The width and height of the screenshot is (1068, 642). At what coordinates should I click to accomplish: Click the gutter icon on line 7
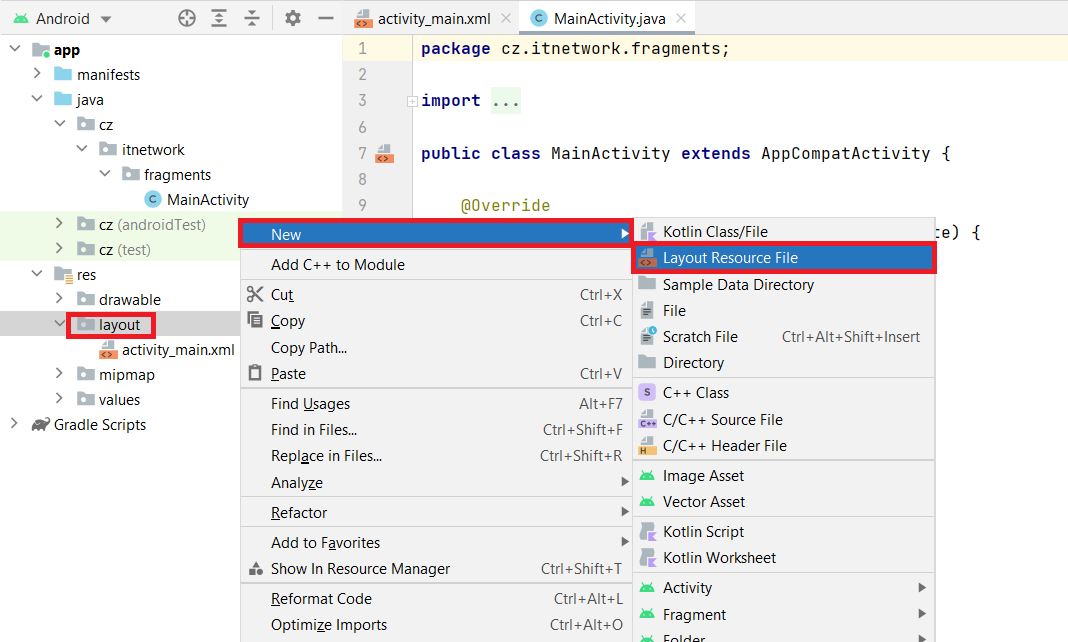pos(383,154)
